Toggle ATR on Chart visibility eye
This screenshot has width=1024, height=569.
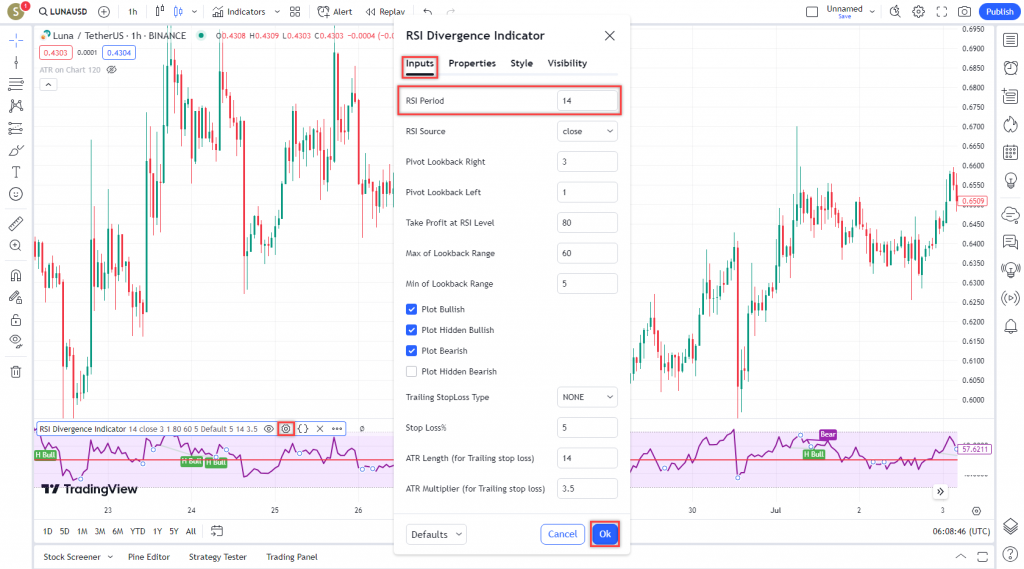pos(112,70)
